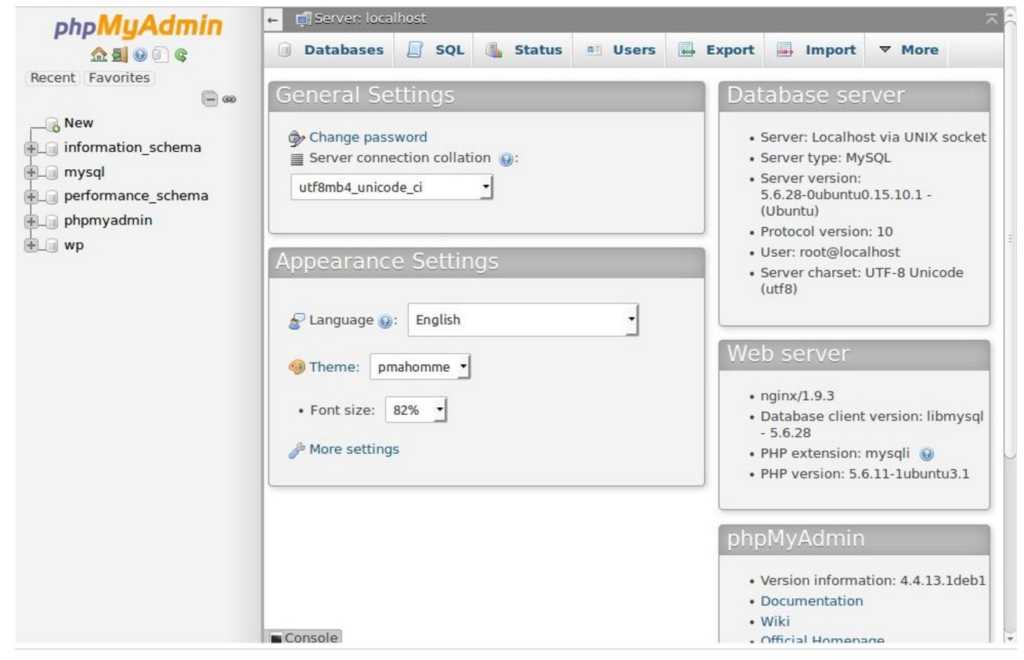The width and height of the screenshot is (1024, 660).
Task: Collapse all databases with the minus icon
Action: tap(209, 99)
